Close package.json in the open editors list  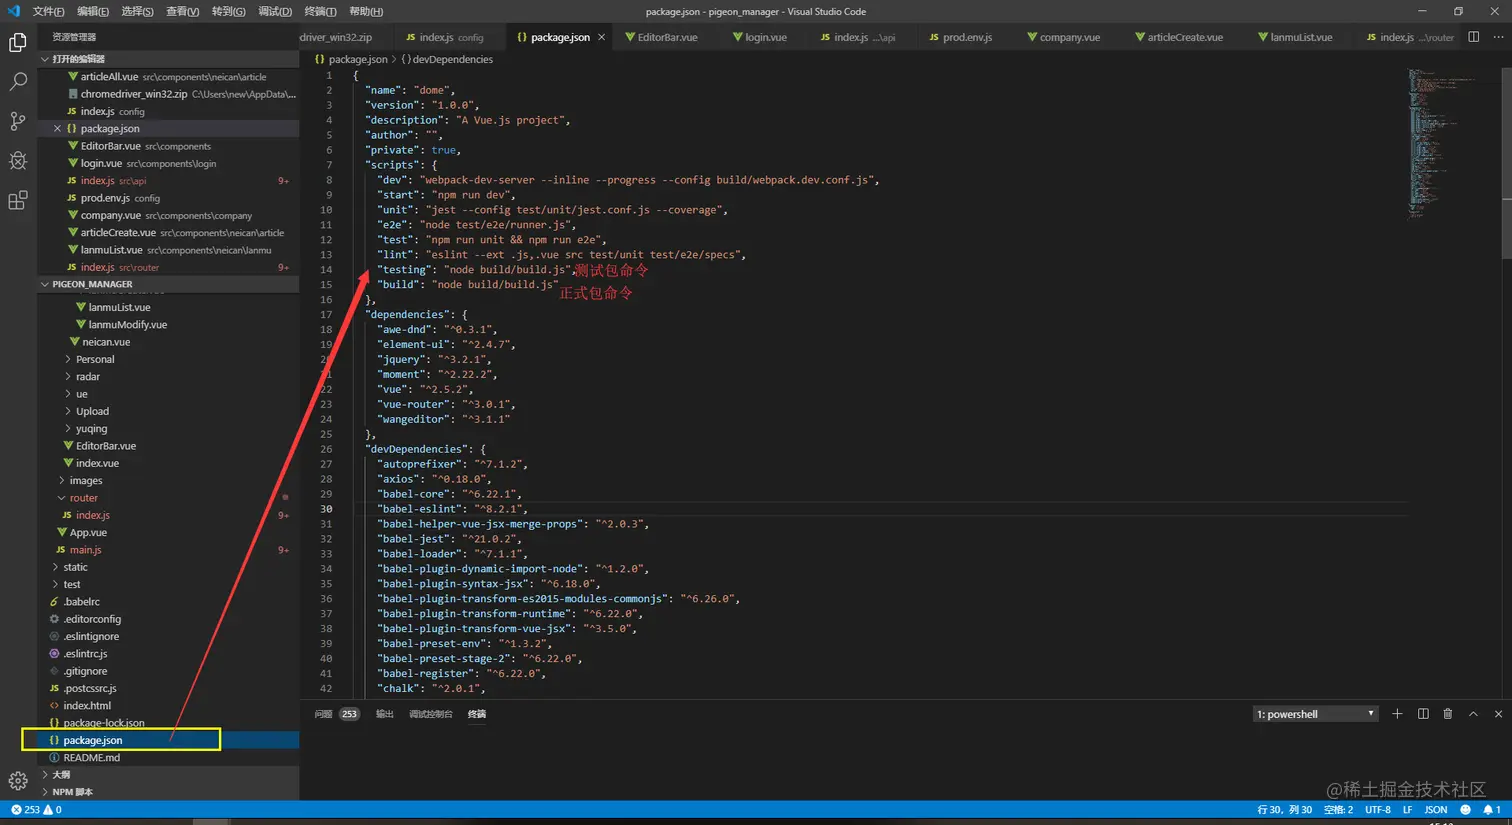[57, 129]
